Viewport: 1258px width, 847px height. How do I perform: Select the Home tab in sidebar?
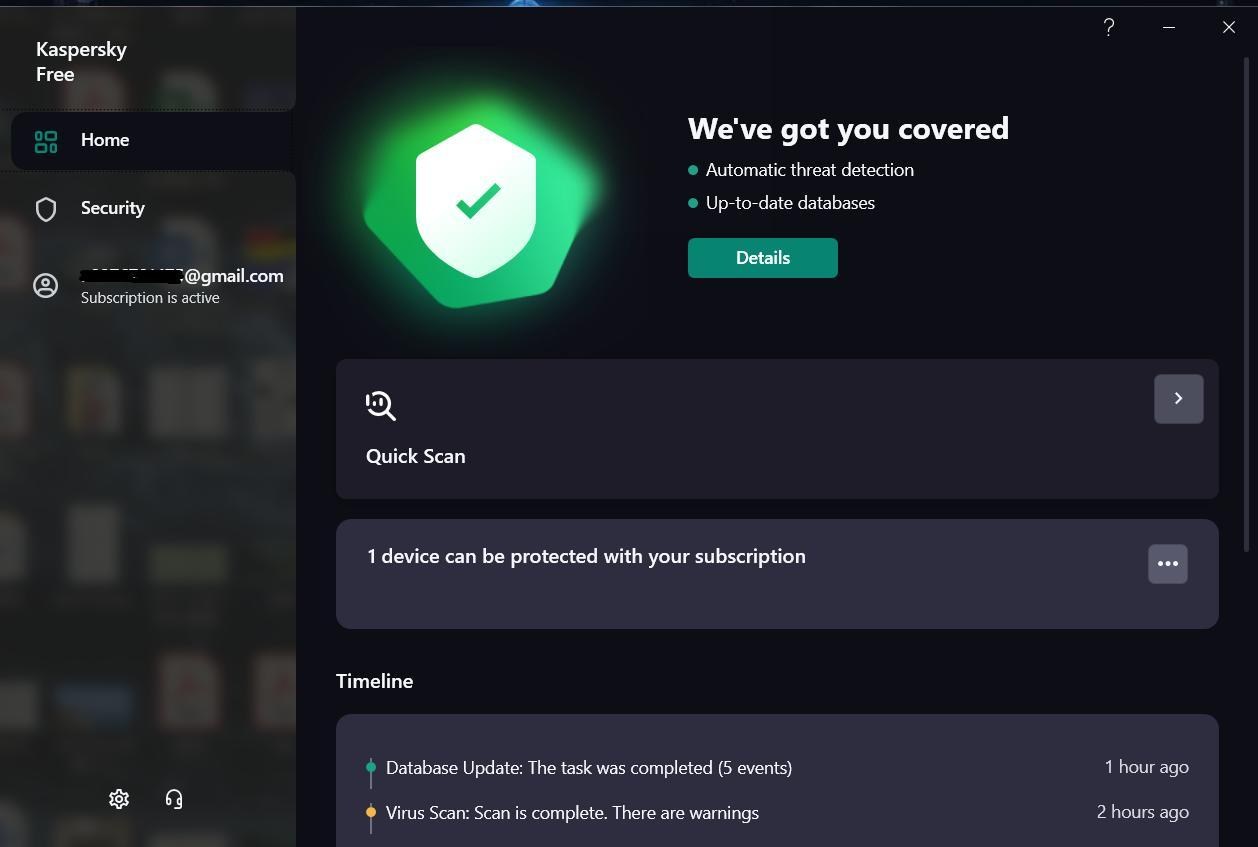tap(105, 140)
